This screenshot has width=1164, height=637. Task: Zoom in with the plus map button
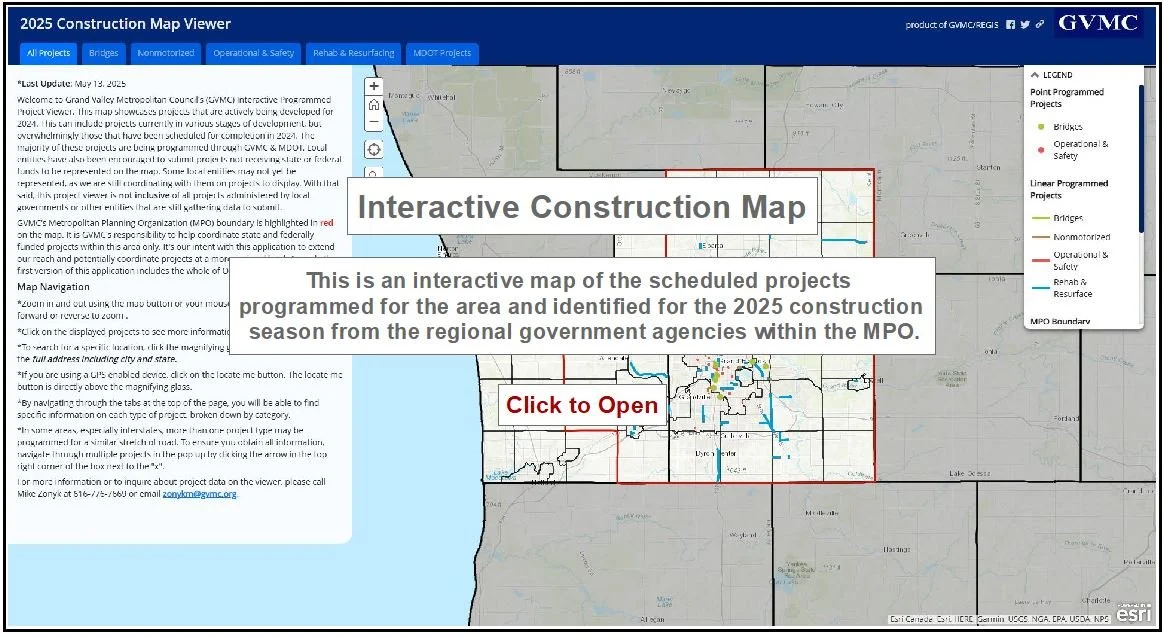tap(374, 86)
